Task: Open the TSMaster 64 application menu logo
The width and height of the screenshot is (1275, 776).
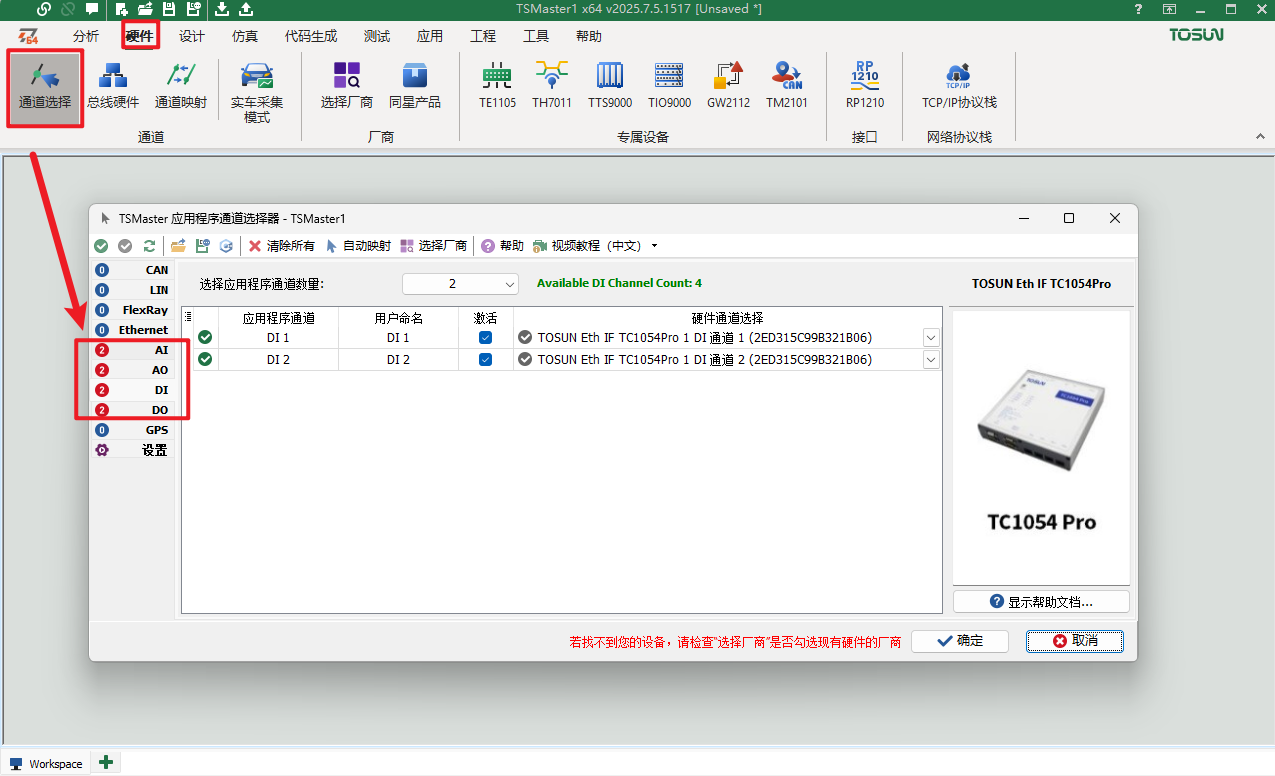Action: point(28,36)
